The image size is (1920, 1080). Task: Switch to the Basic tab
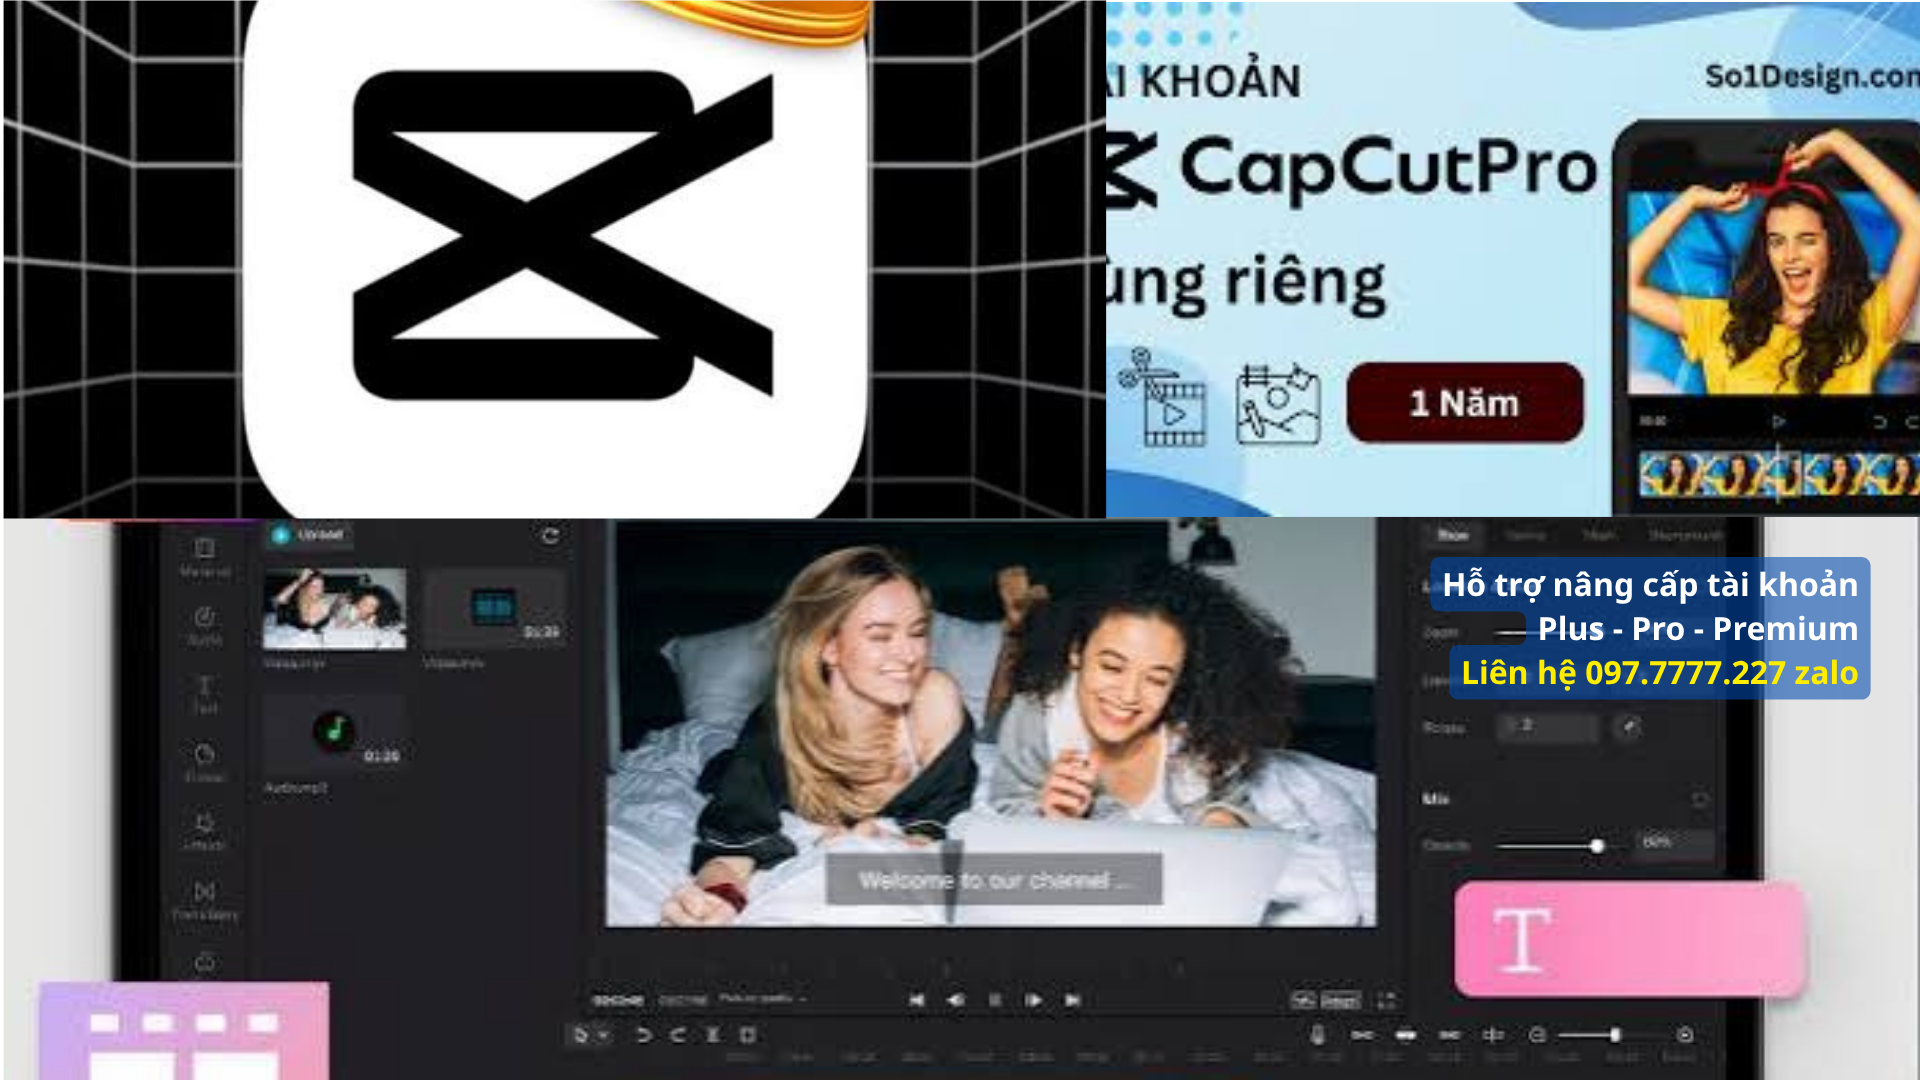pyautogui.click(x=1453, y=536)
